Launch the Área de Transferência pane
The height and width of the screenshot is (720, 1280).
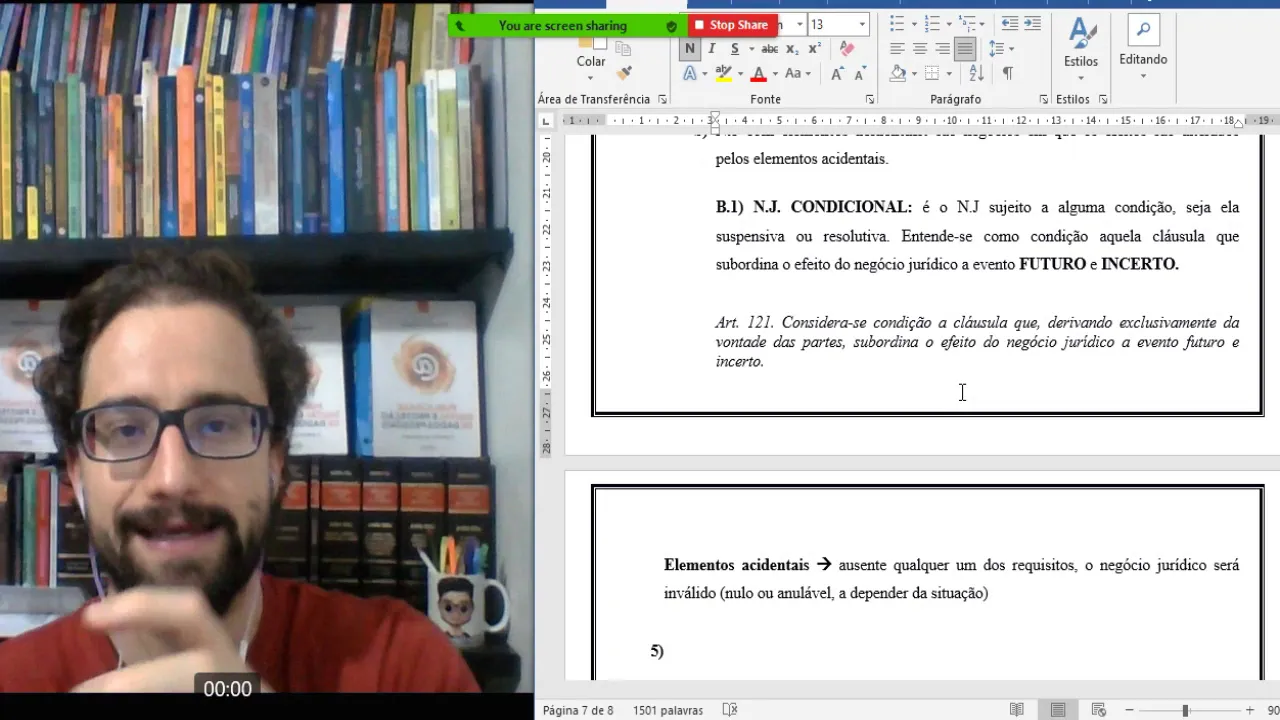[x=662, y=100]
